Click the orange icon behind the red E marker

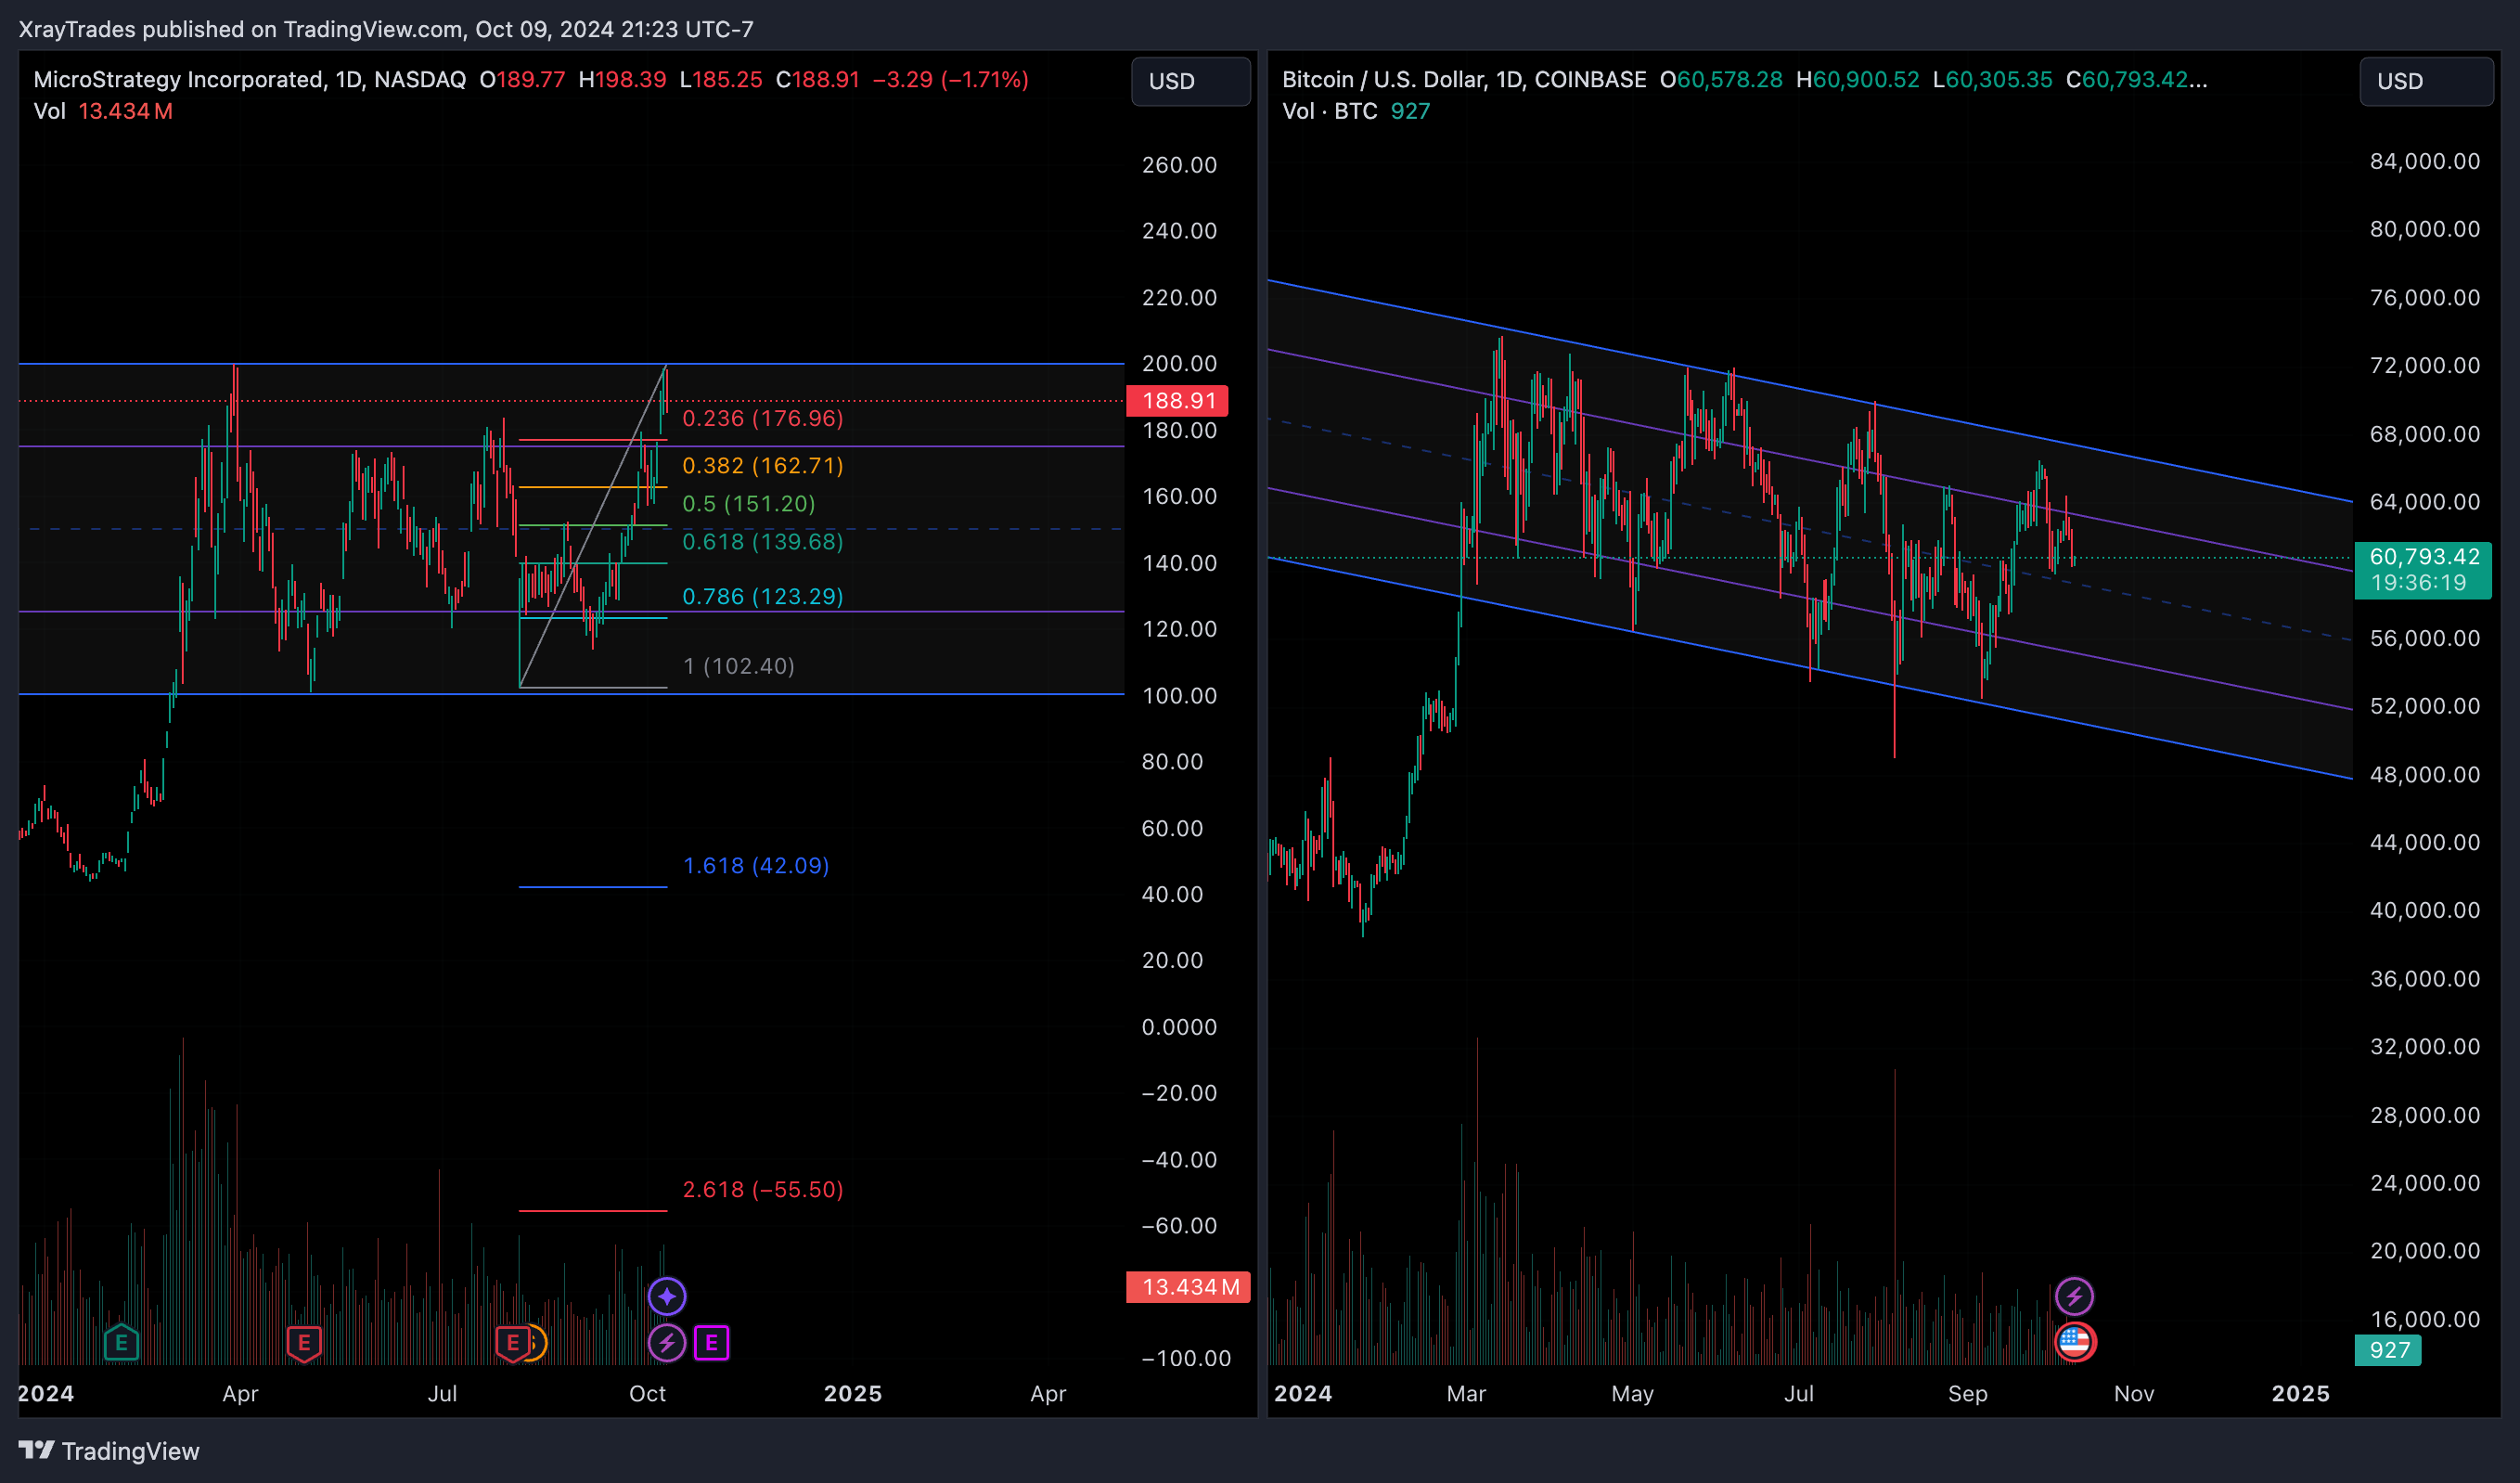pos(537,1343)
